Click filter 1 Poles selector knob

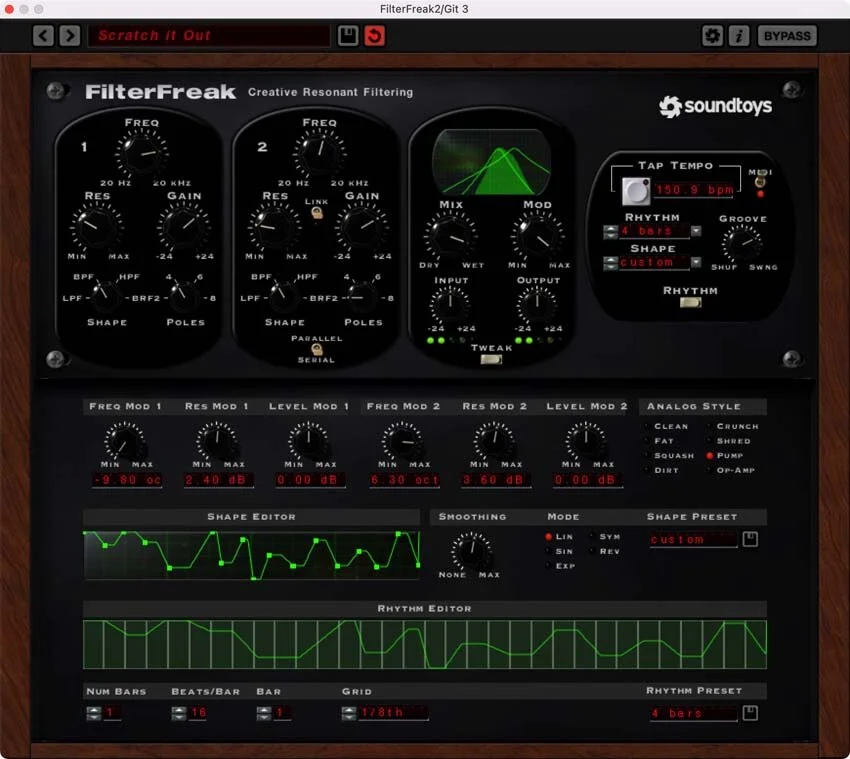(x=184, y=296)
